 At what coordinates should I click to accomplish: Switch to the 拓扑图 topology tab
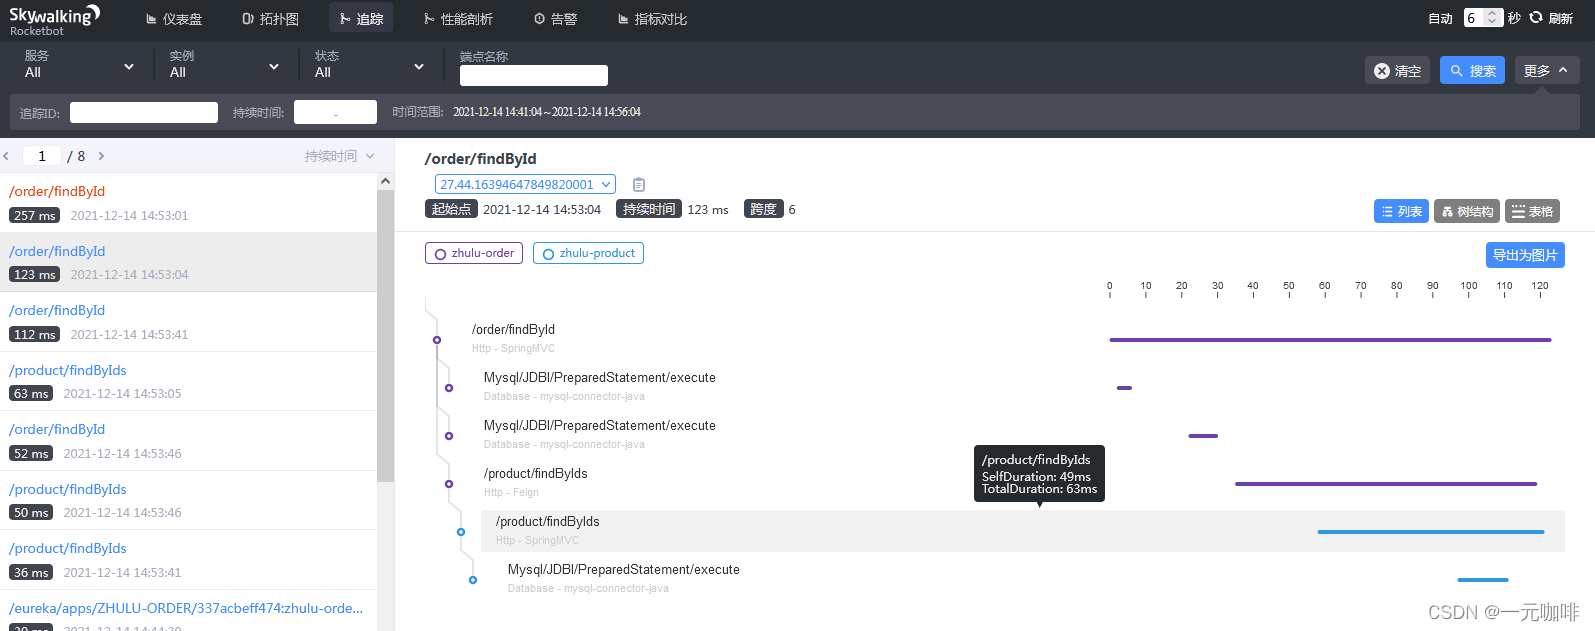[270, 19]
